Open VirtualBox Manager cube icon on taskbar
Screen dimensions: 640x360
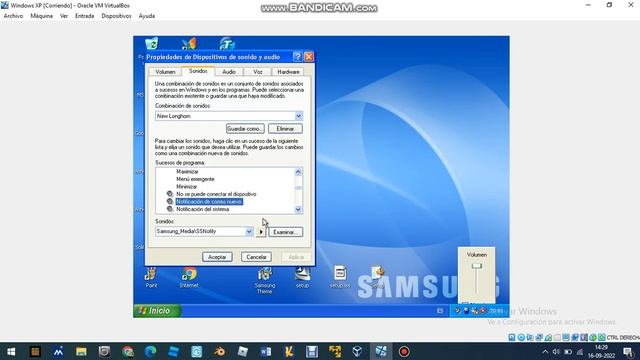358,351
